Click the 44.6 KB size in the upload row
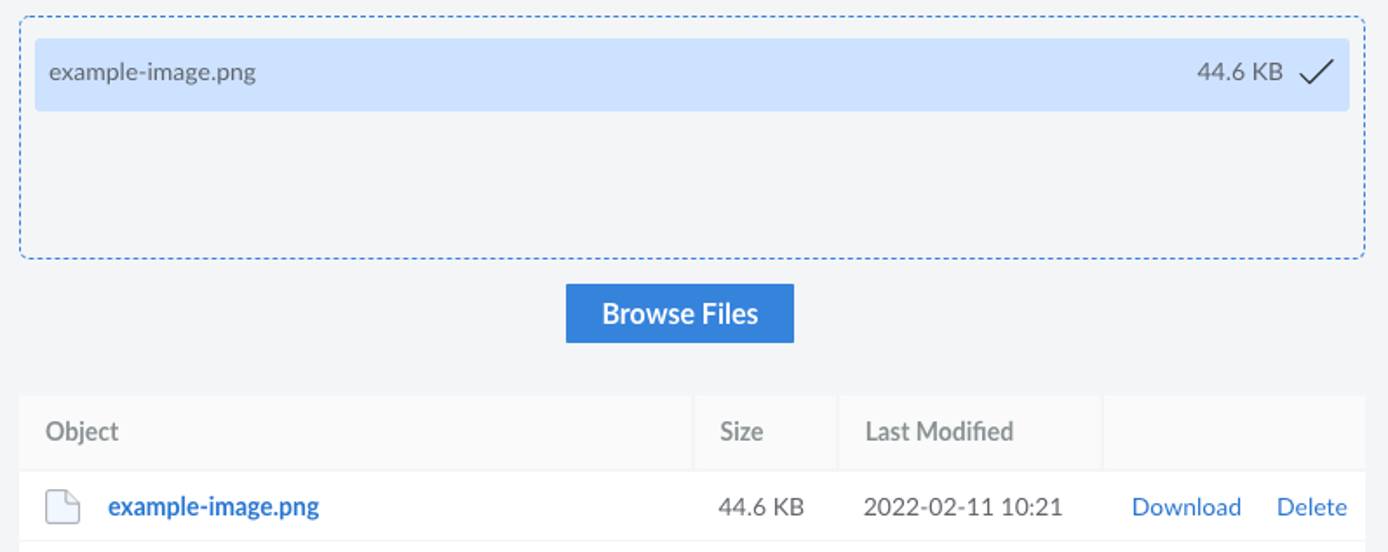The height and width of the screenshot is (552, 1388). [1239, 72]
